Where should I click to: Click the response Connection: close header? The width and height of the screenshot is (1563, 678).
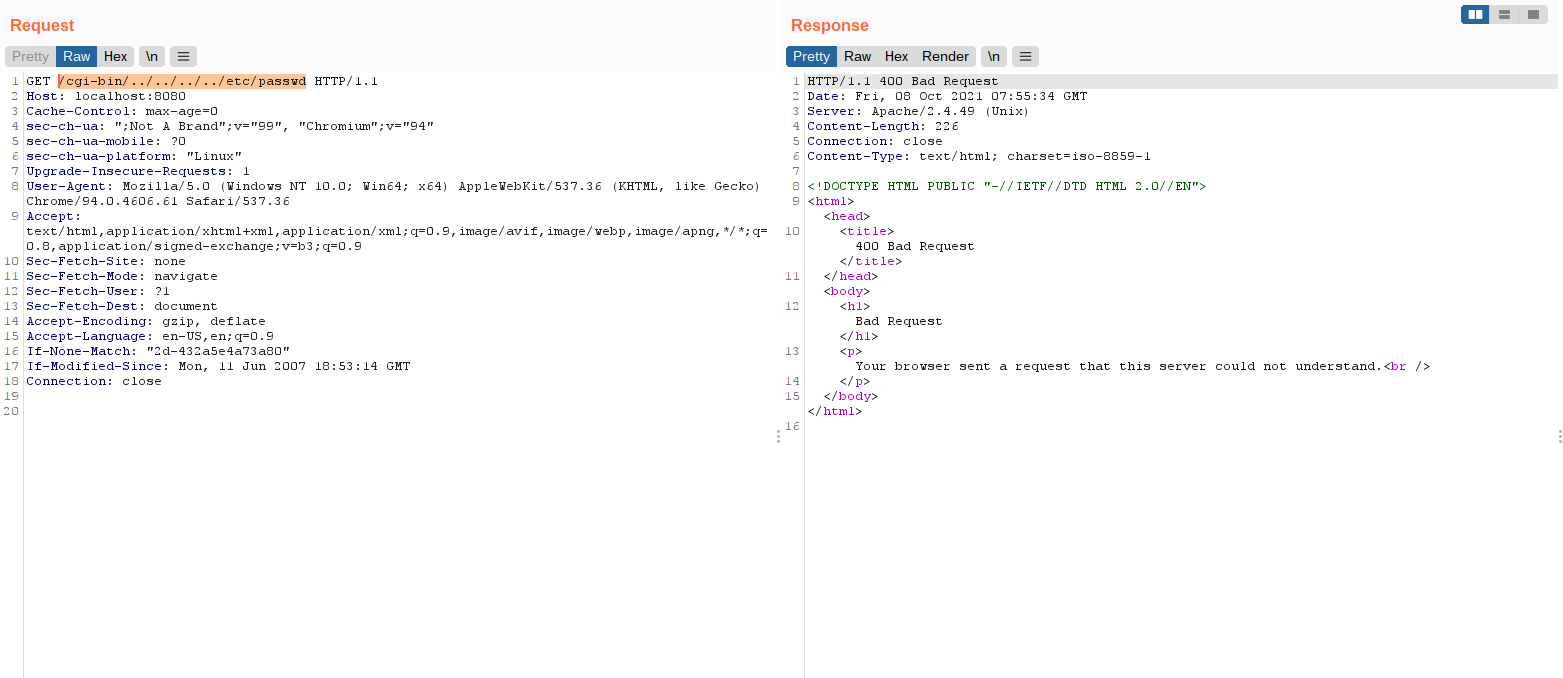(x=875, y=141)
